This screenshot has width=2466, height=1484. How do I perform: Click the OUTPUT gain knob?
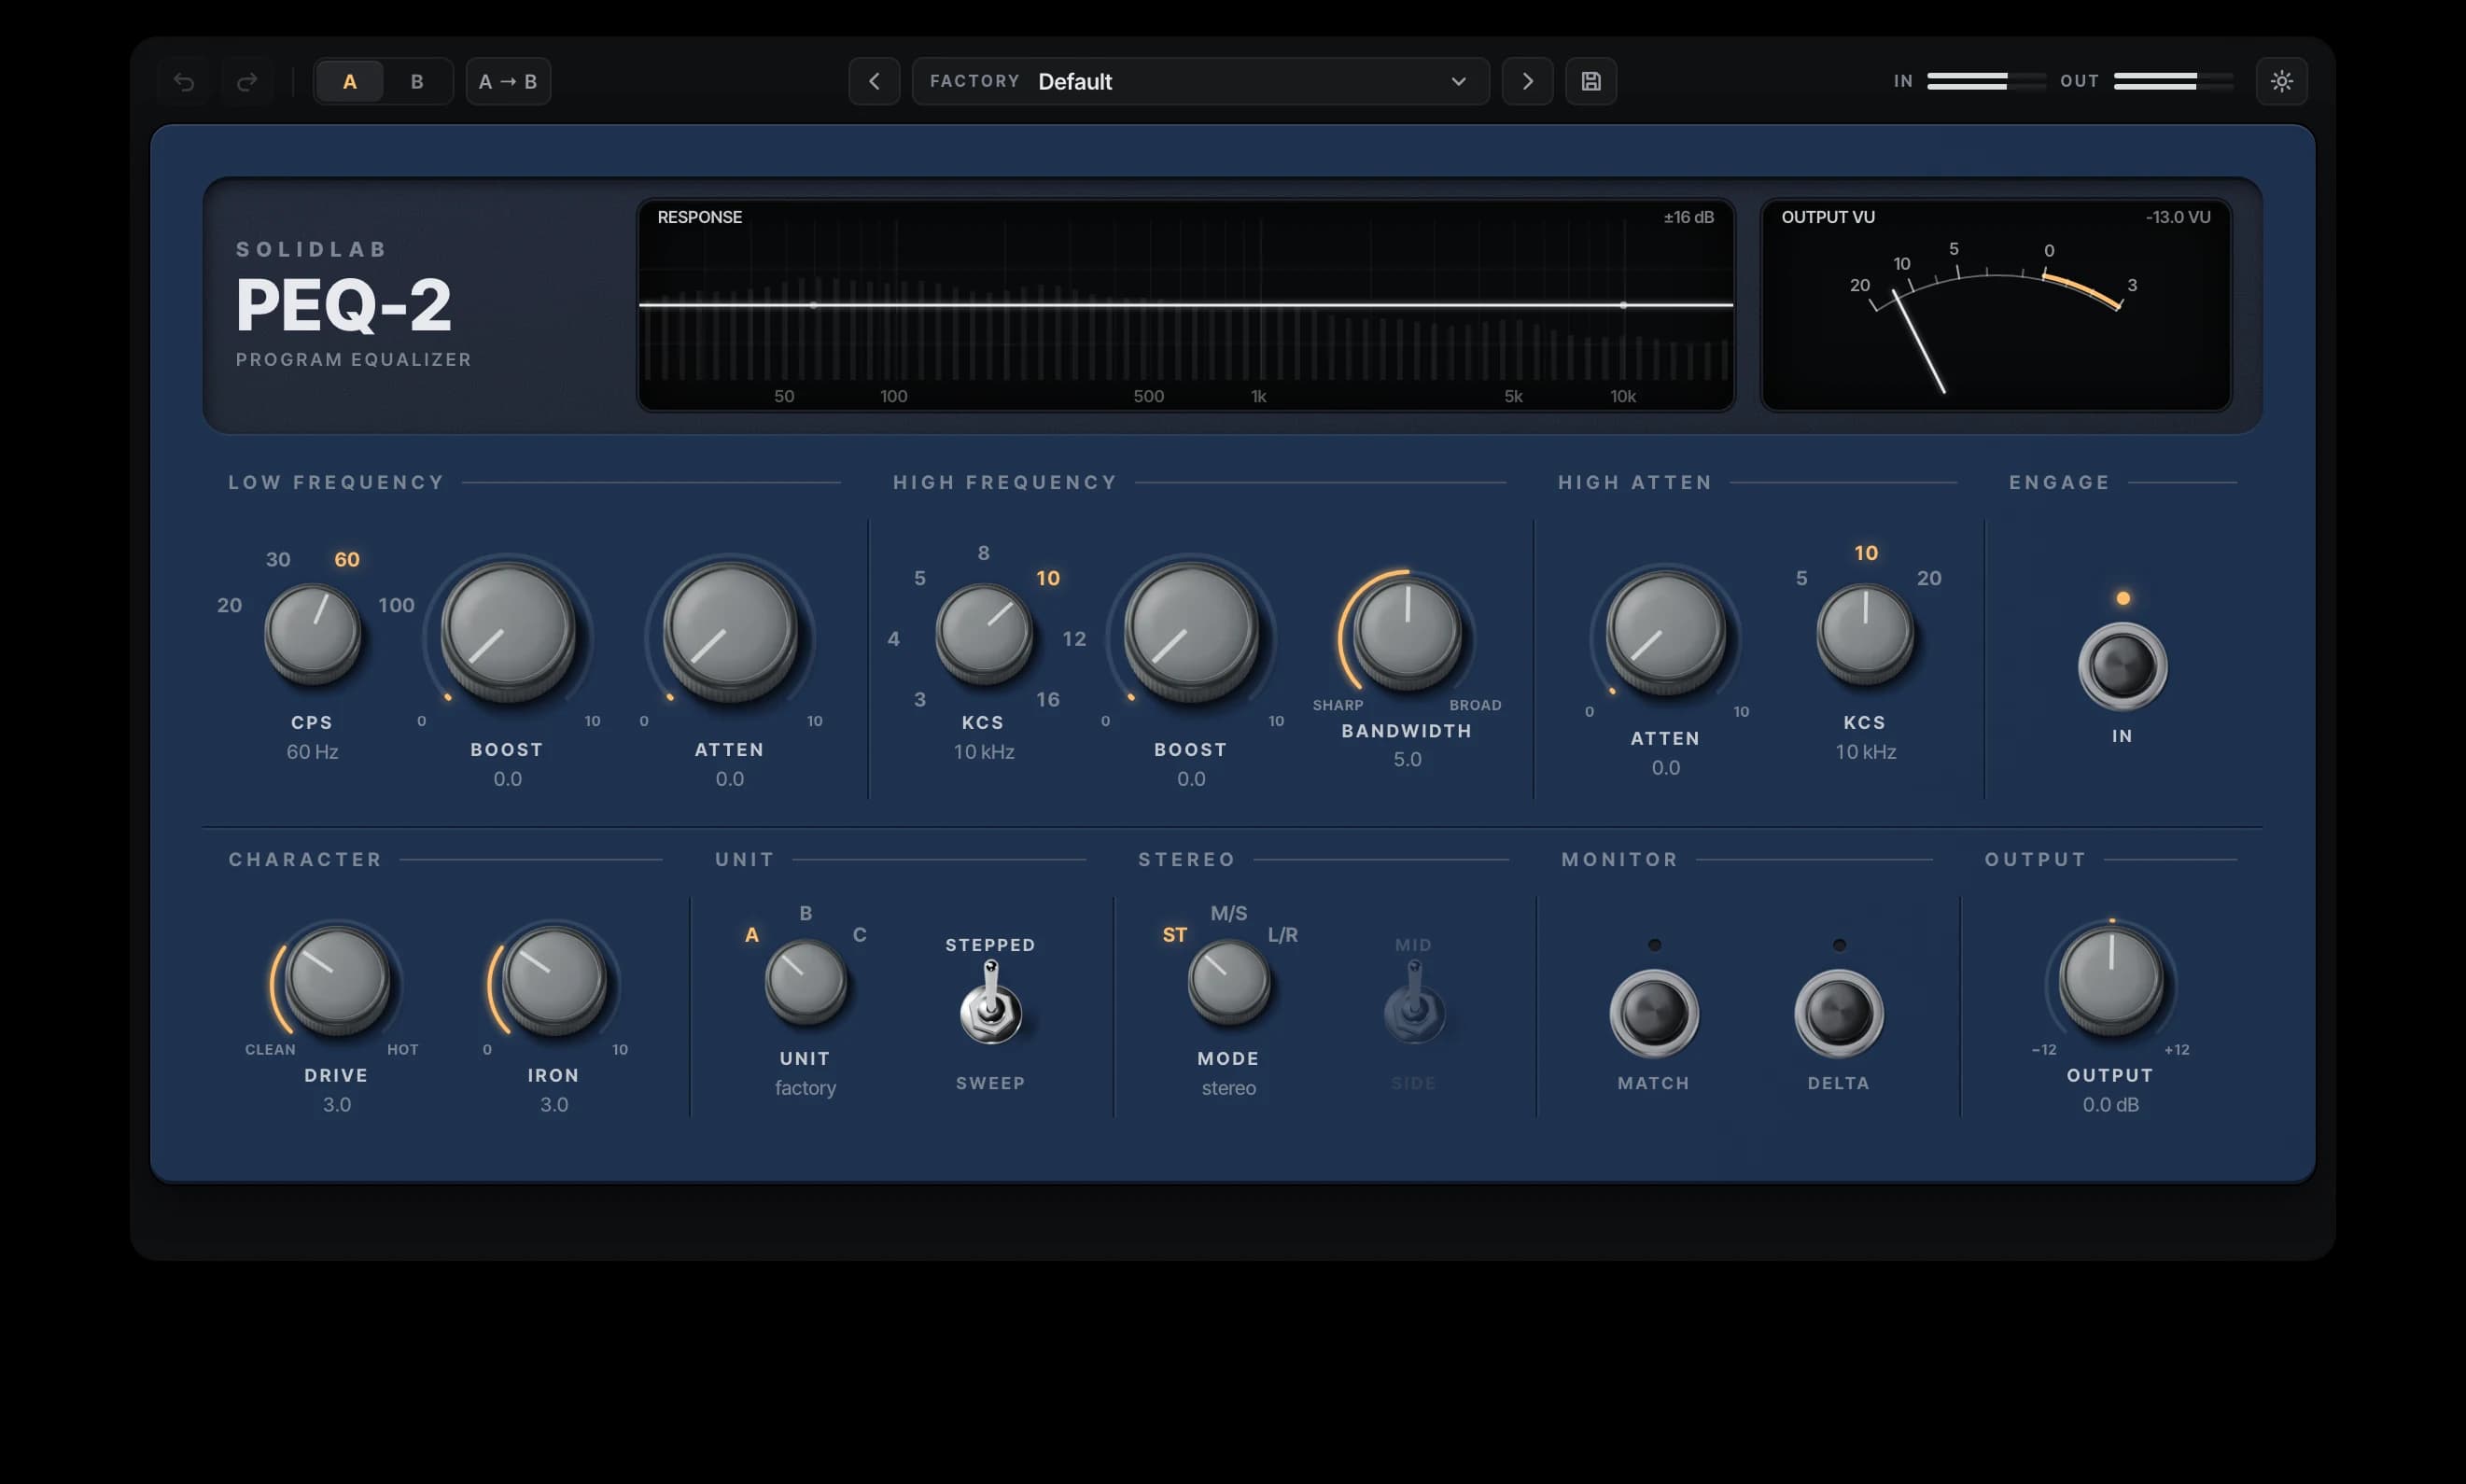(2111, 980)
